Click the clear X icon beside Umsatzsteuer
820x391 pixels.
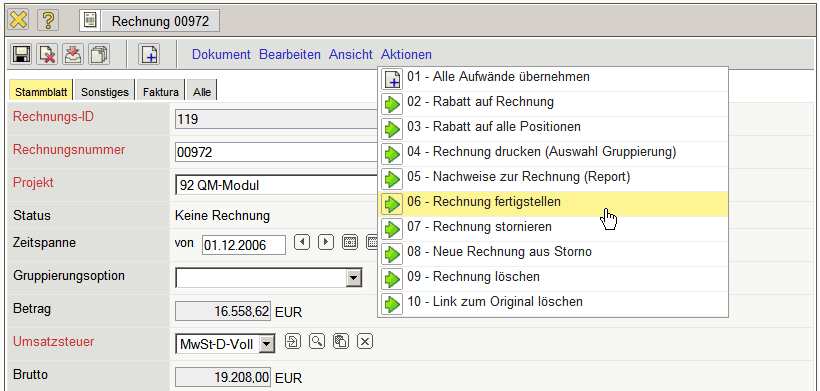tap(365, 342)
